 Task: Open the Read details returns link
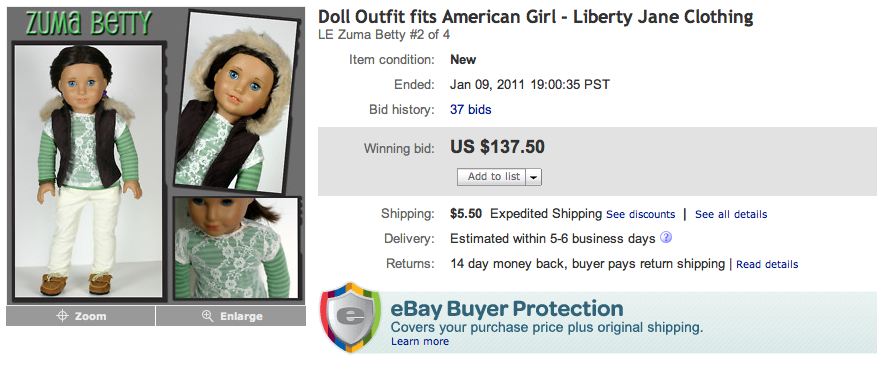pos(767,264)
